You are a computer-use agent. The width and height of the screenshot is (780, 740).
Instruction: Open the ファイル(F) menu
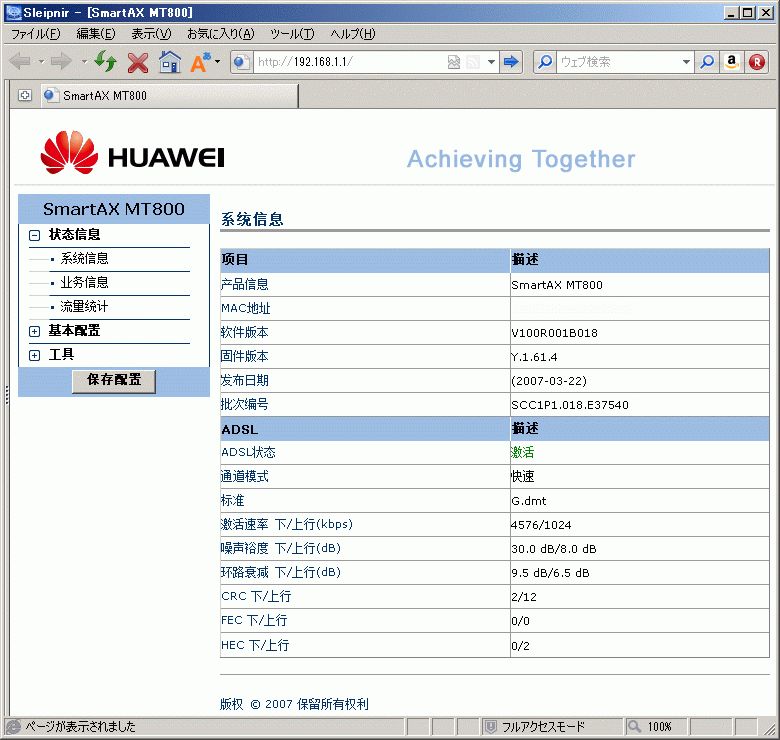click(x=35, y=34)
